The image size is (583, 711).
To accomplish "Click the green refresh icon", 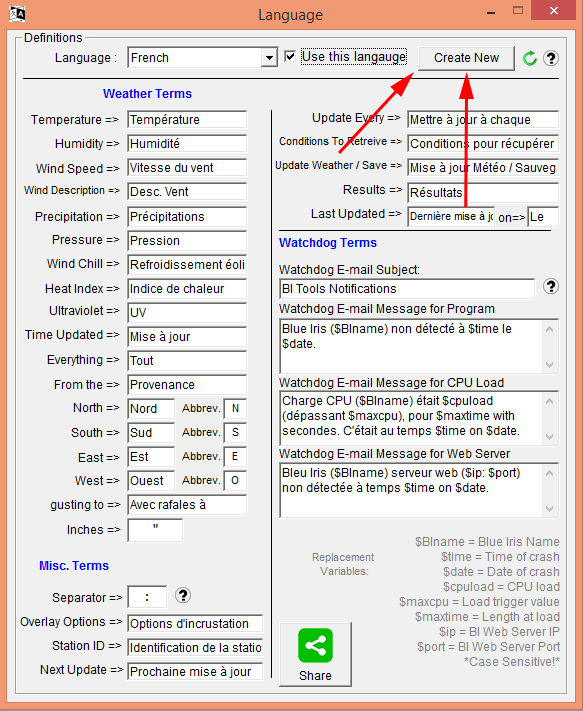I will click(530, 58).
